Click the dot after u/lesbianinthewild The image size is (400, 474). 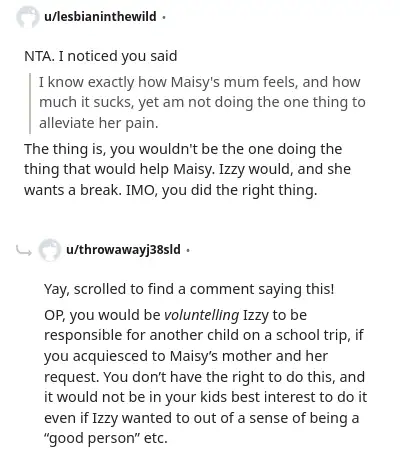point(163,17)
